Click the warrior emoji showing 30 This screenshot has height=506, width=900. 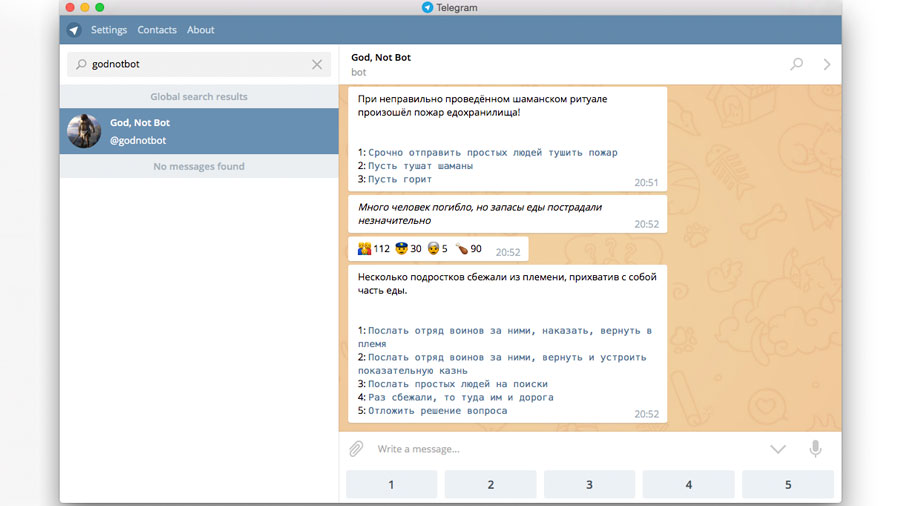(401, 248)
